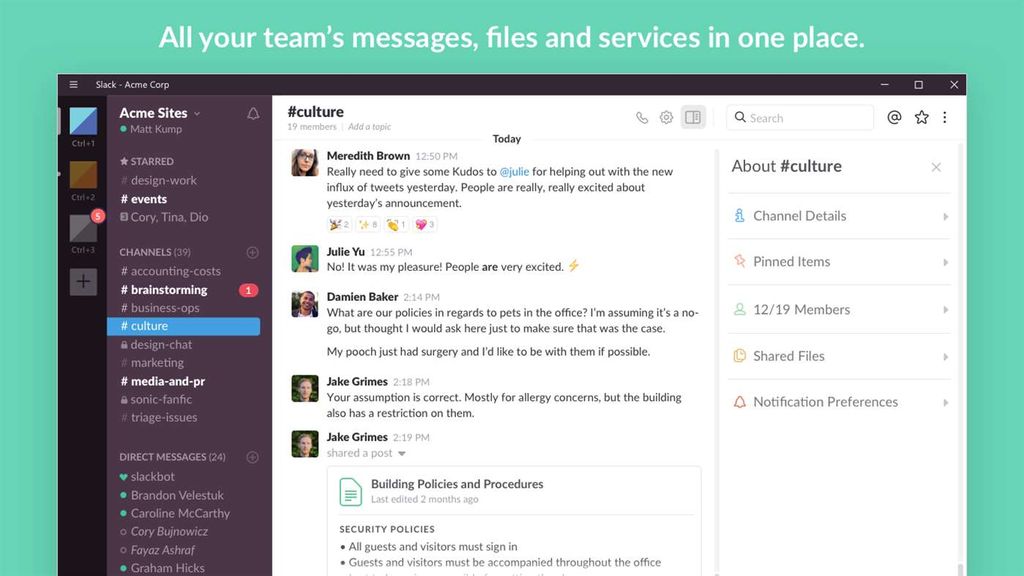
Task: Open the hamburger menu in the title bar
Action: pos(74,85)
